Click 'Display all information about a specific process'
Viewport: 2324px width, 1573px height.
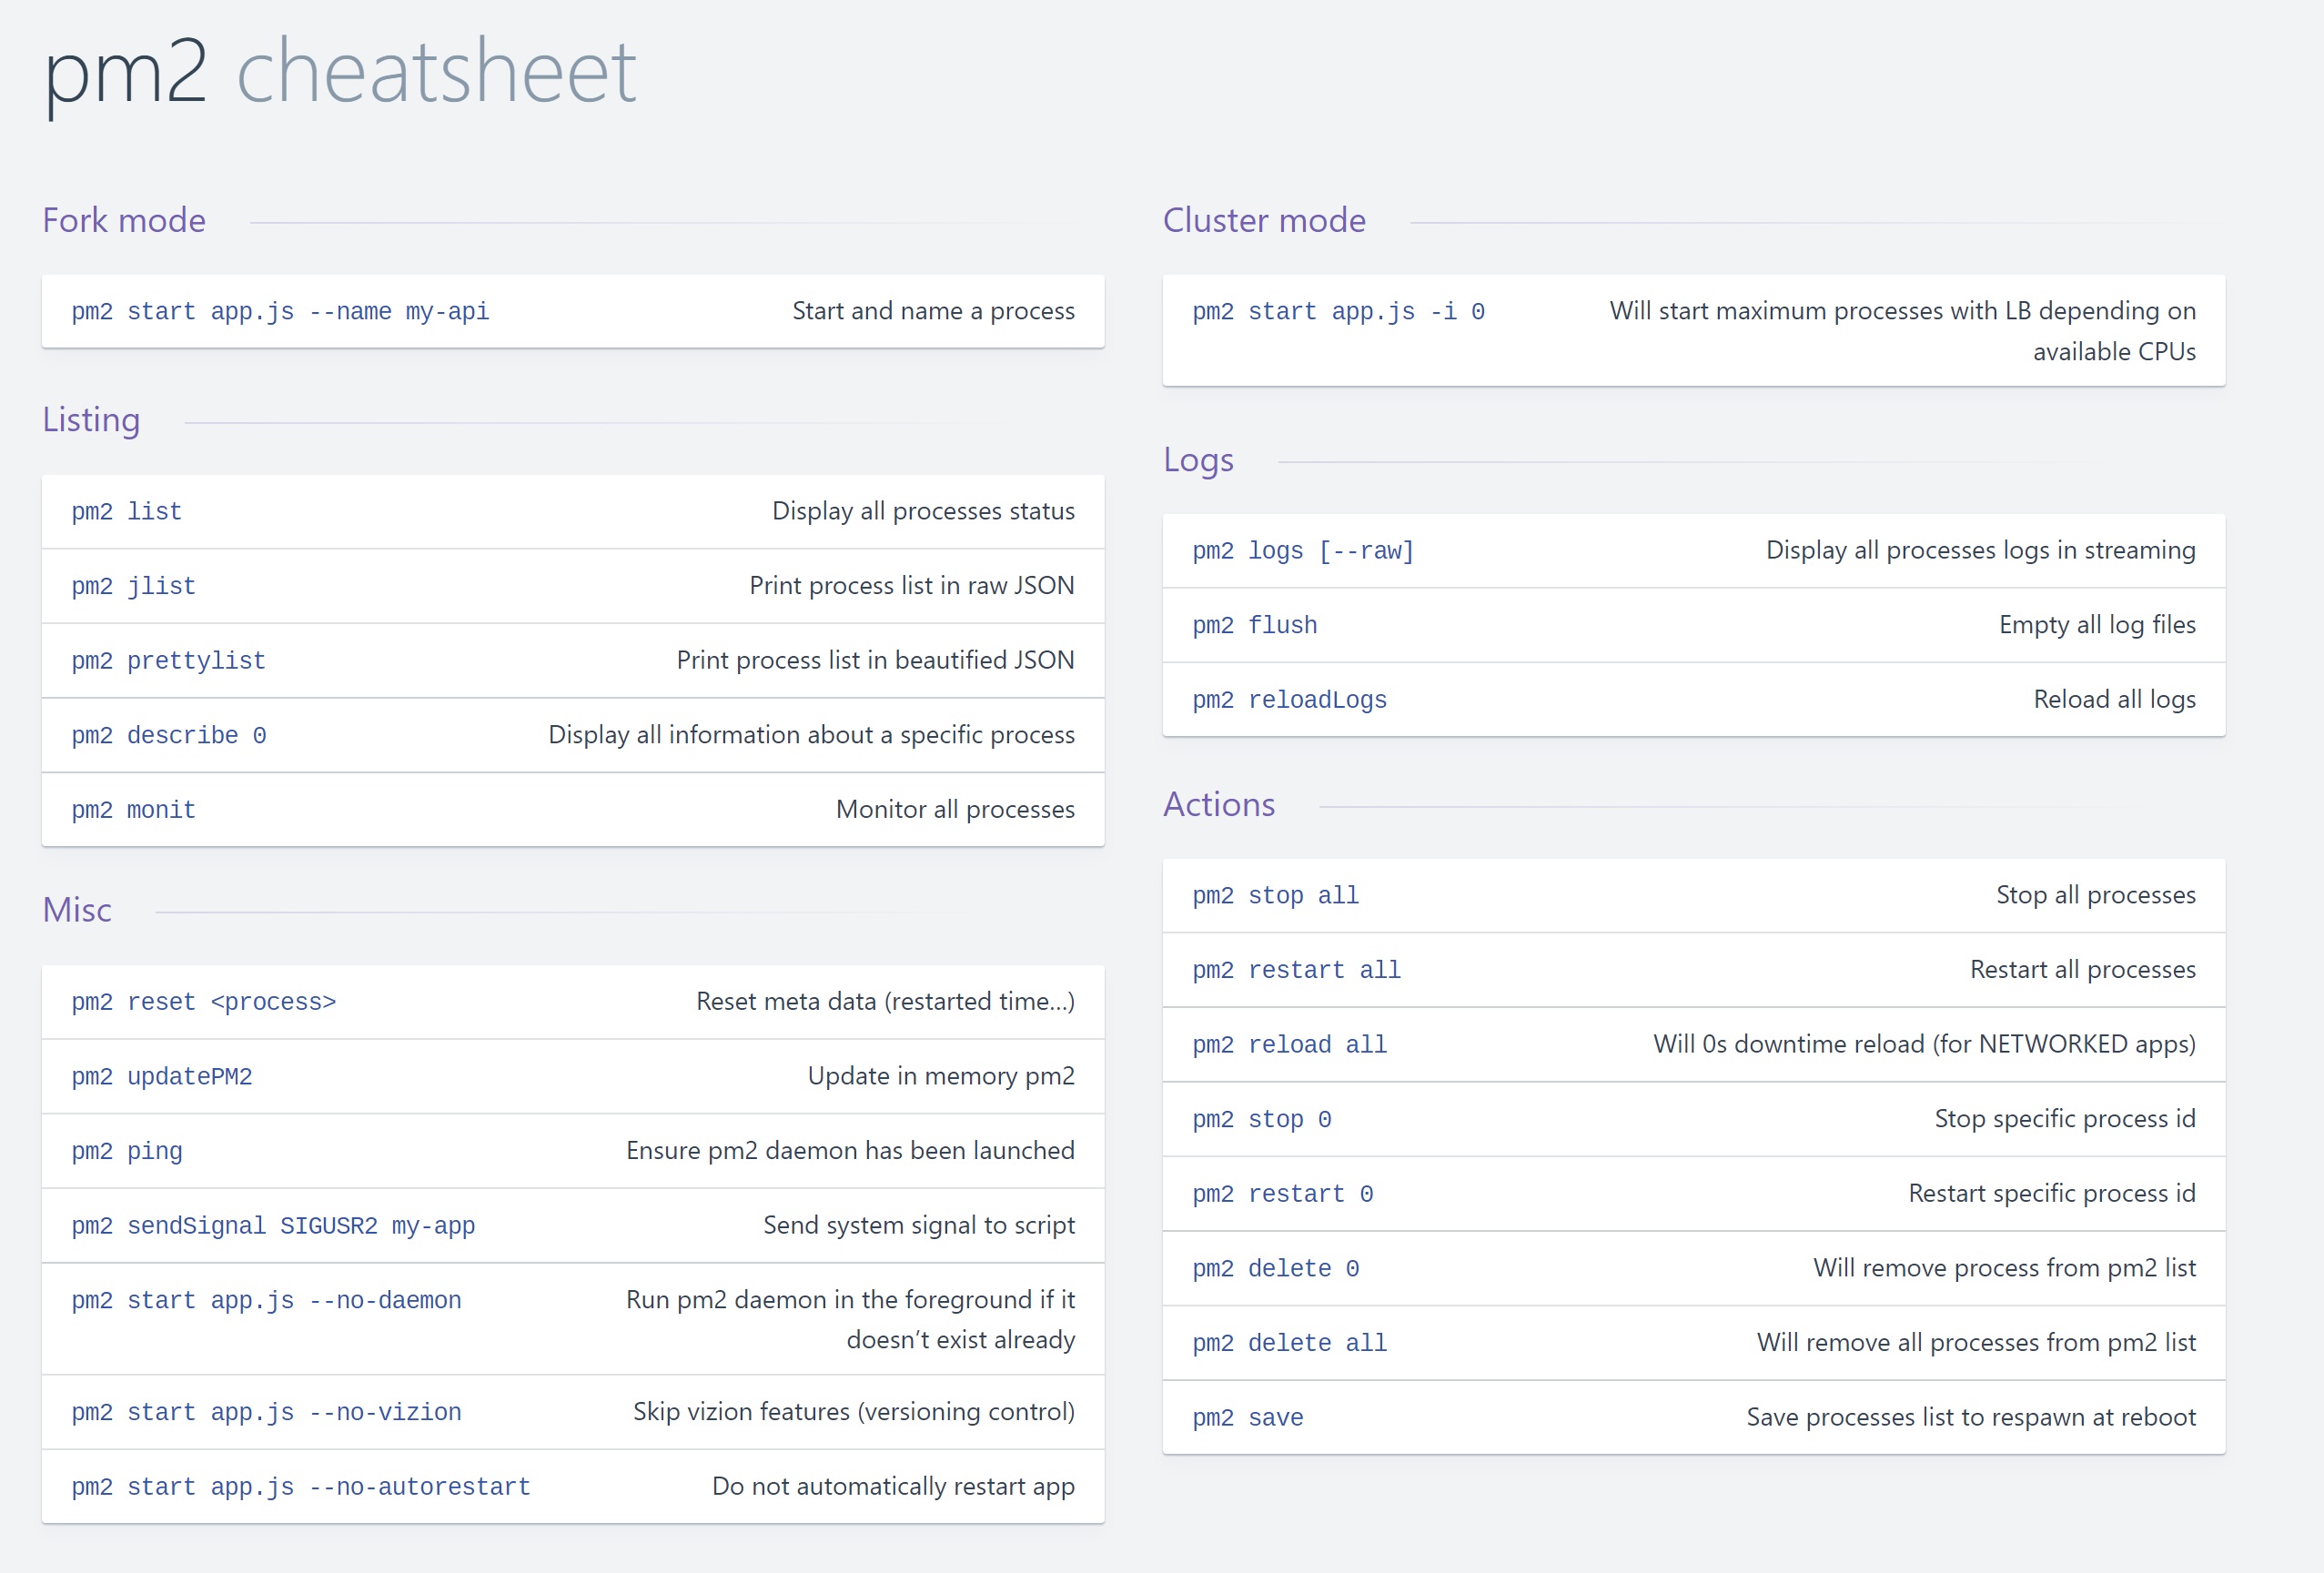coord(811,735)
